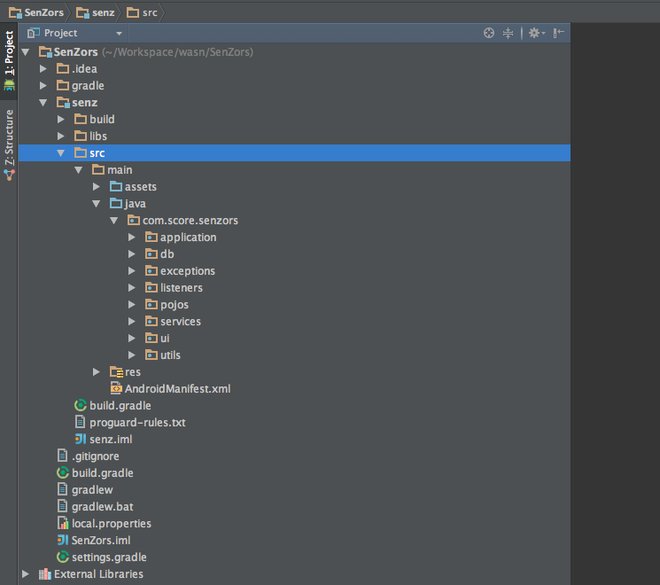Open the Project view type dropdown

[119, 33]
